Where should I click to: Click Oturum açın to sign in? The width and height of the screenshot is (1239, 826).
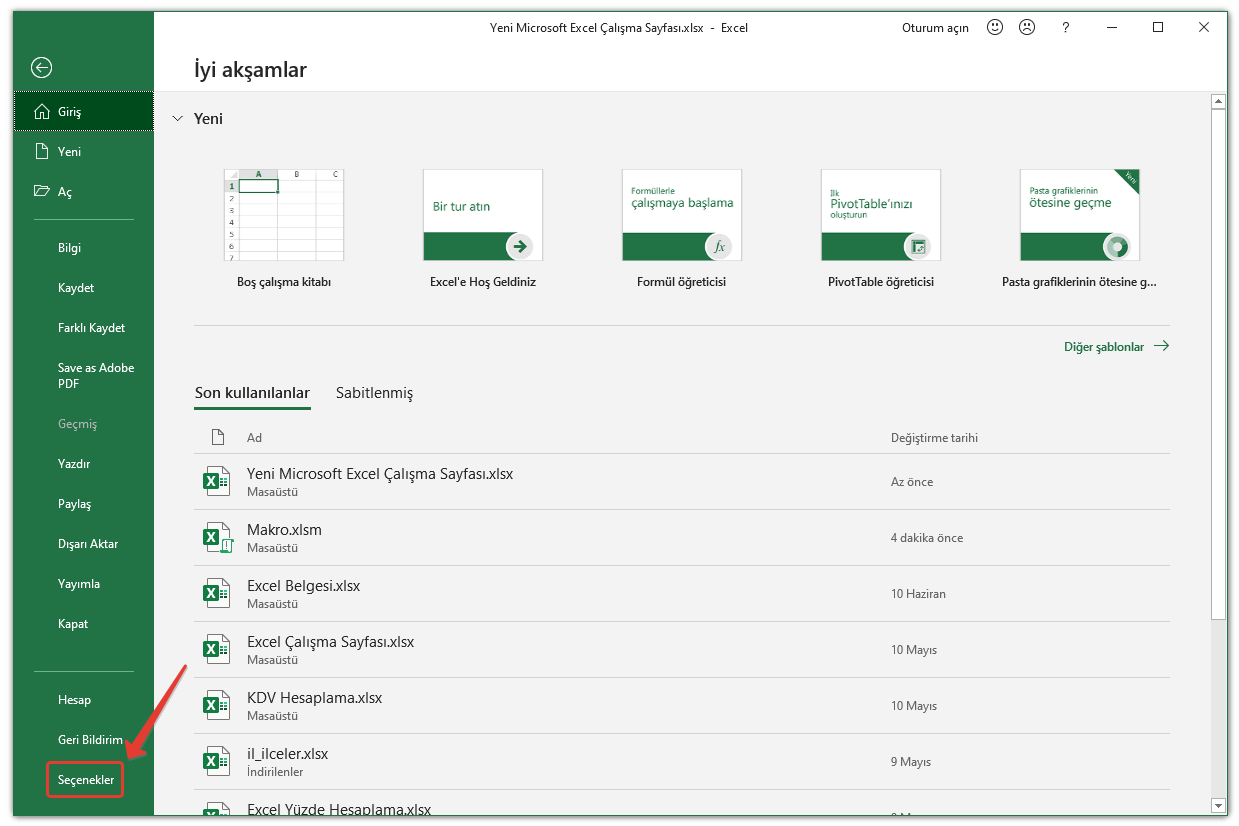point(934,28)
